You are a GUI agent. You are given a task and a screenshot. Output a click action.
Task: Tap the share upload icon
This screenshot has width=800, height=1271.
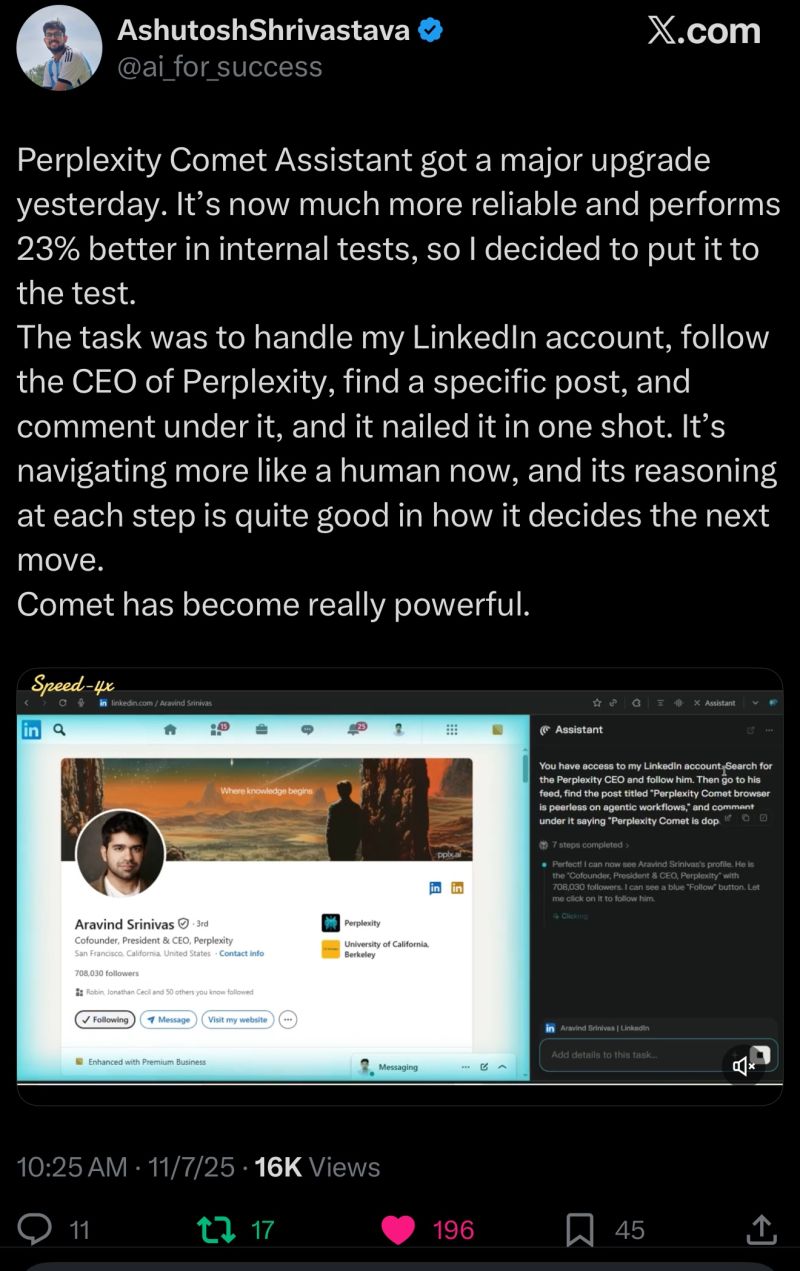[760, 1229]
